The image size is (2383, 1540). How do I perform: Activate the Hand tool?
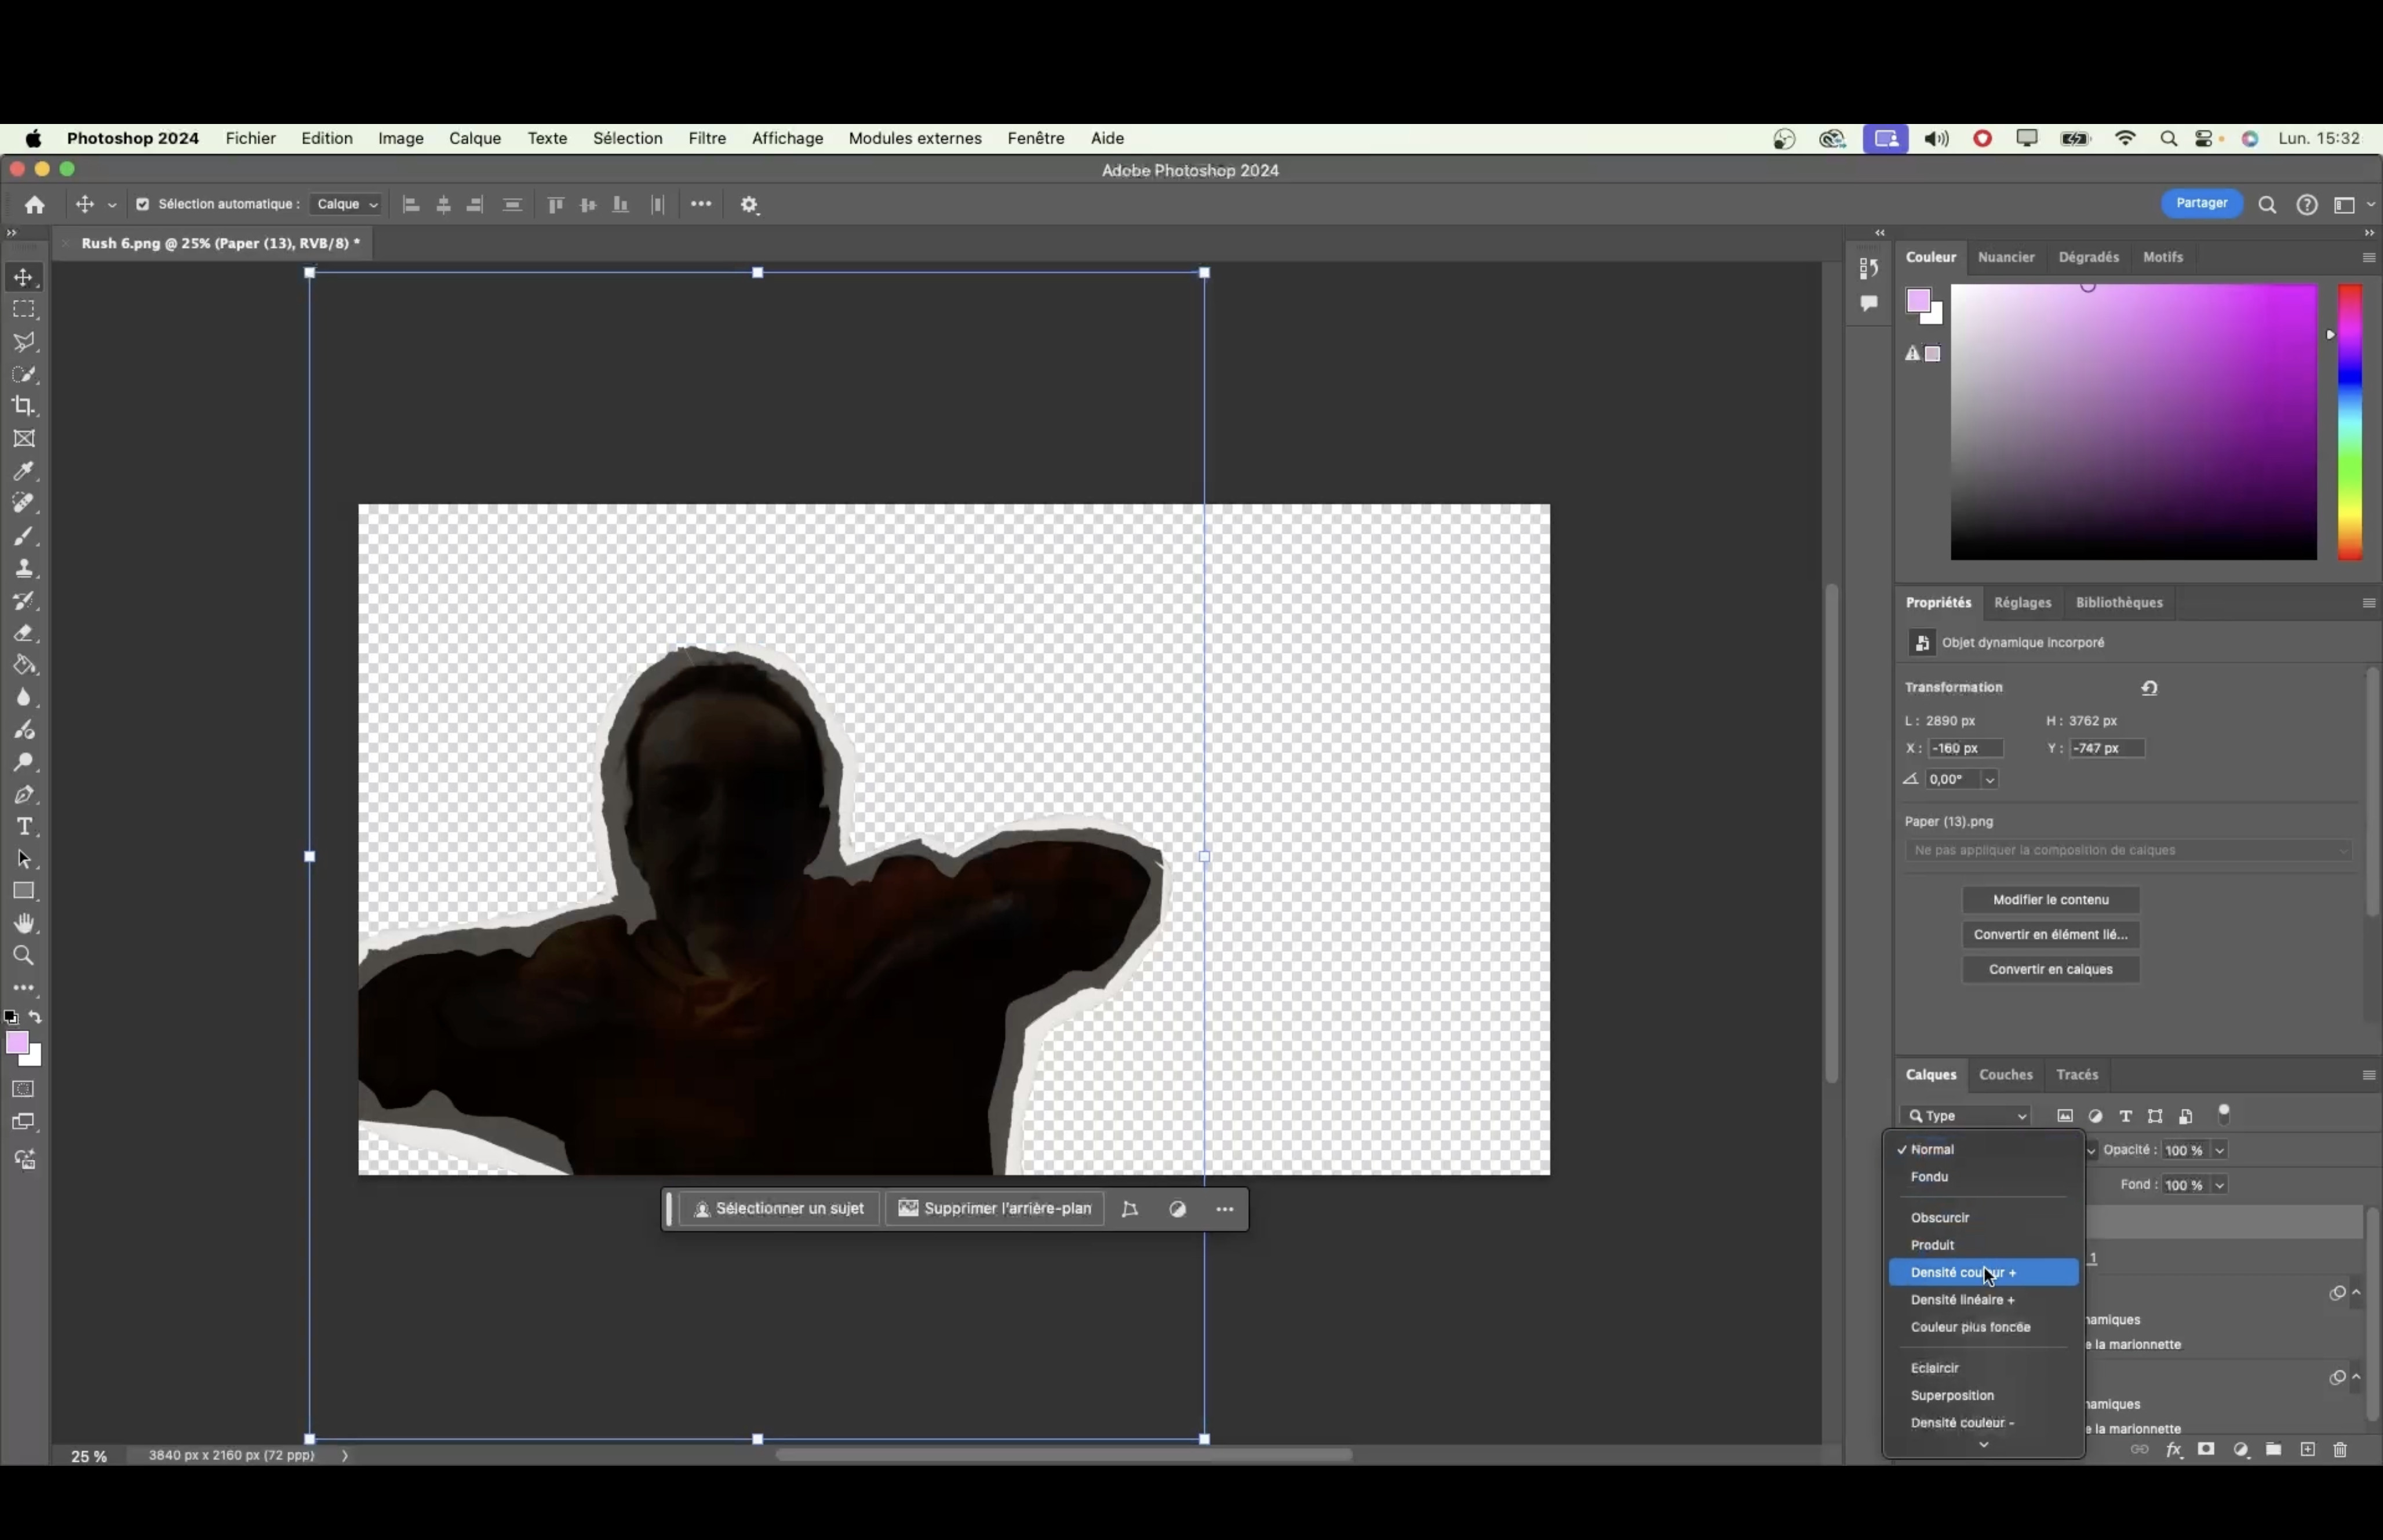click(x=24, y=923)
